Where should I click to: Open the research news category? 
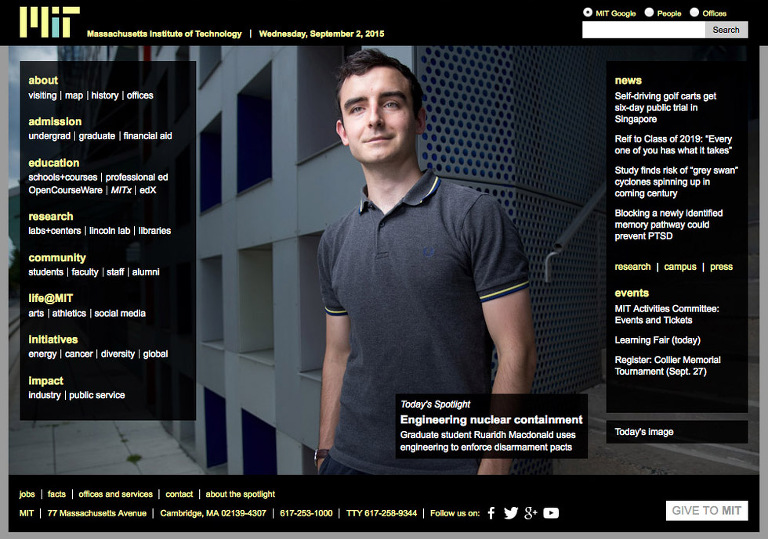pos(633,267)
